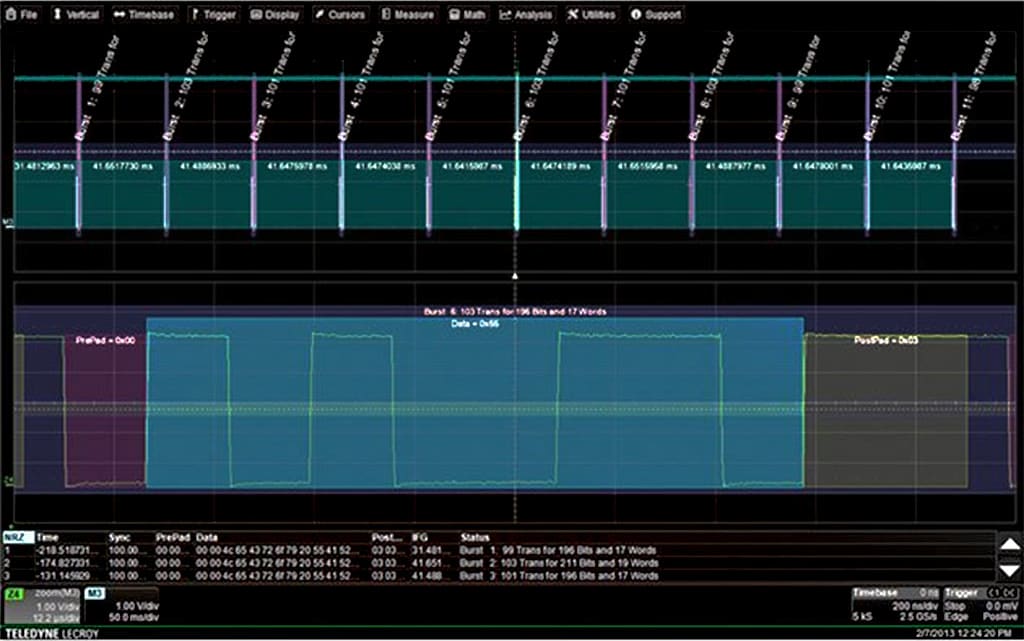
Task: Open the Z4 zoom trace descriptor box
Action: pyautogui.click(x=42, y=605)
